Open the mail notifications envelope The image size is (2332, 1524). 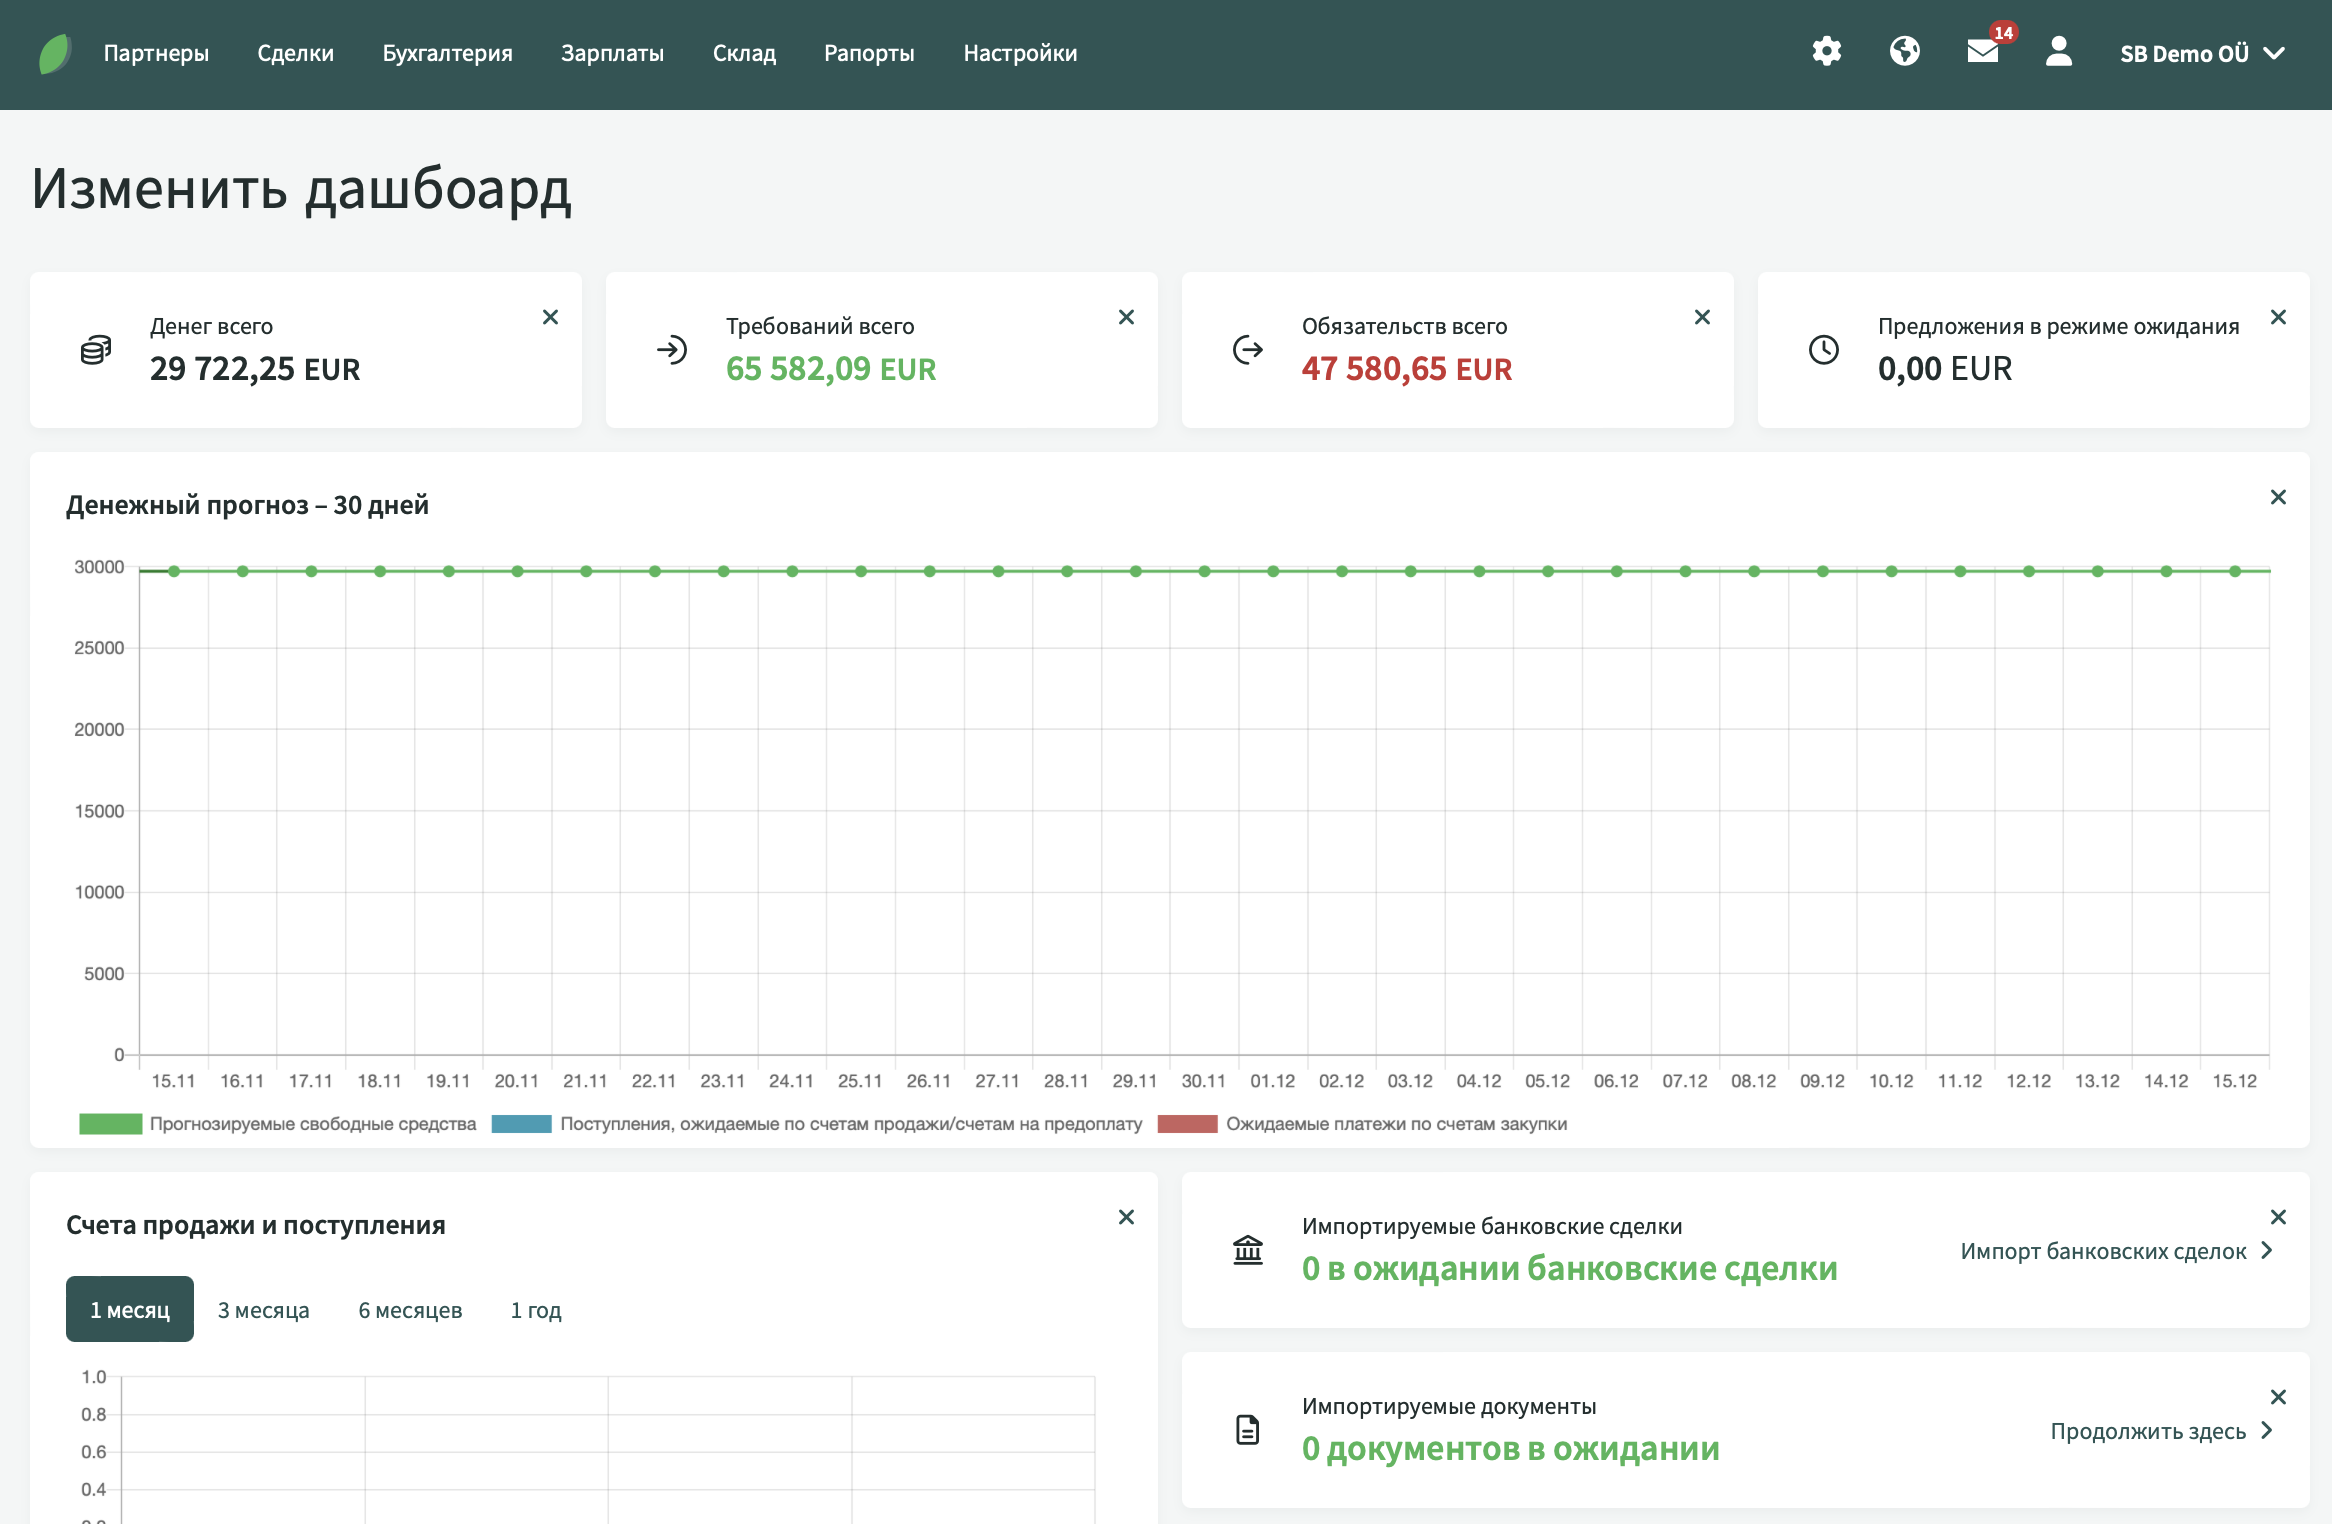pos(1982,52)
